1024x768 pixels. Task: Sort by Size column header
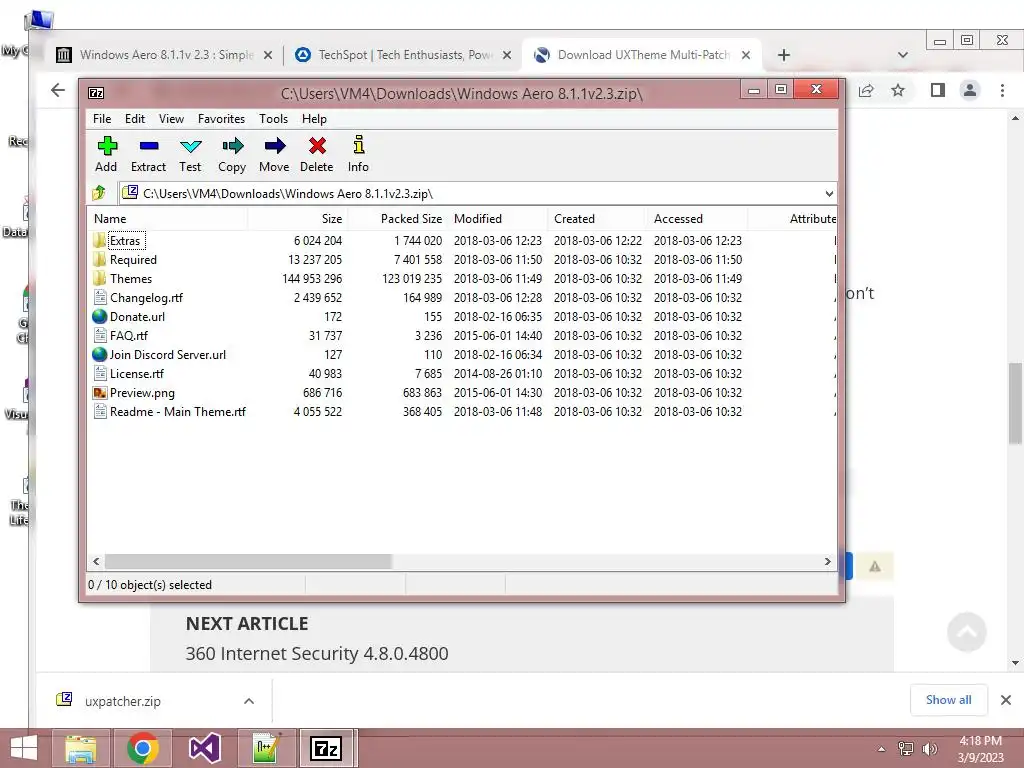(x=297, y=219)
